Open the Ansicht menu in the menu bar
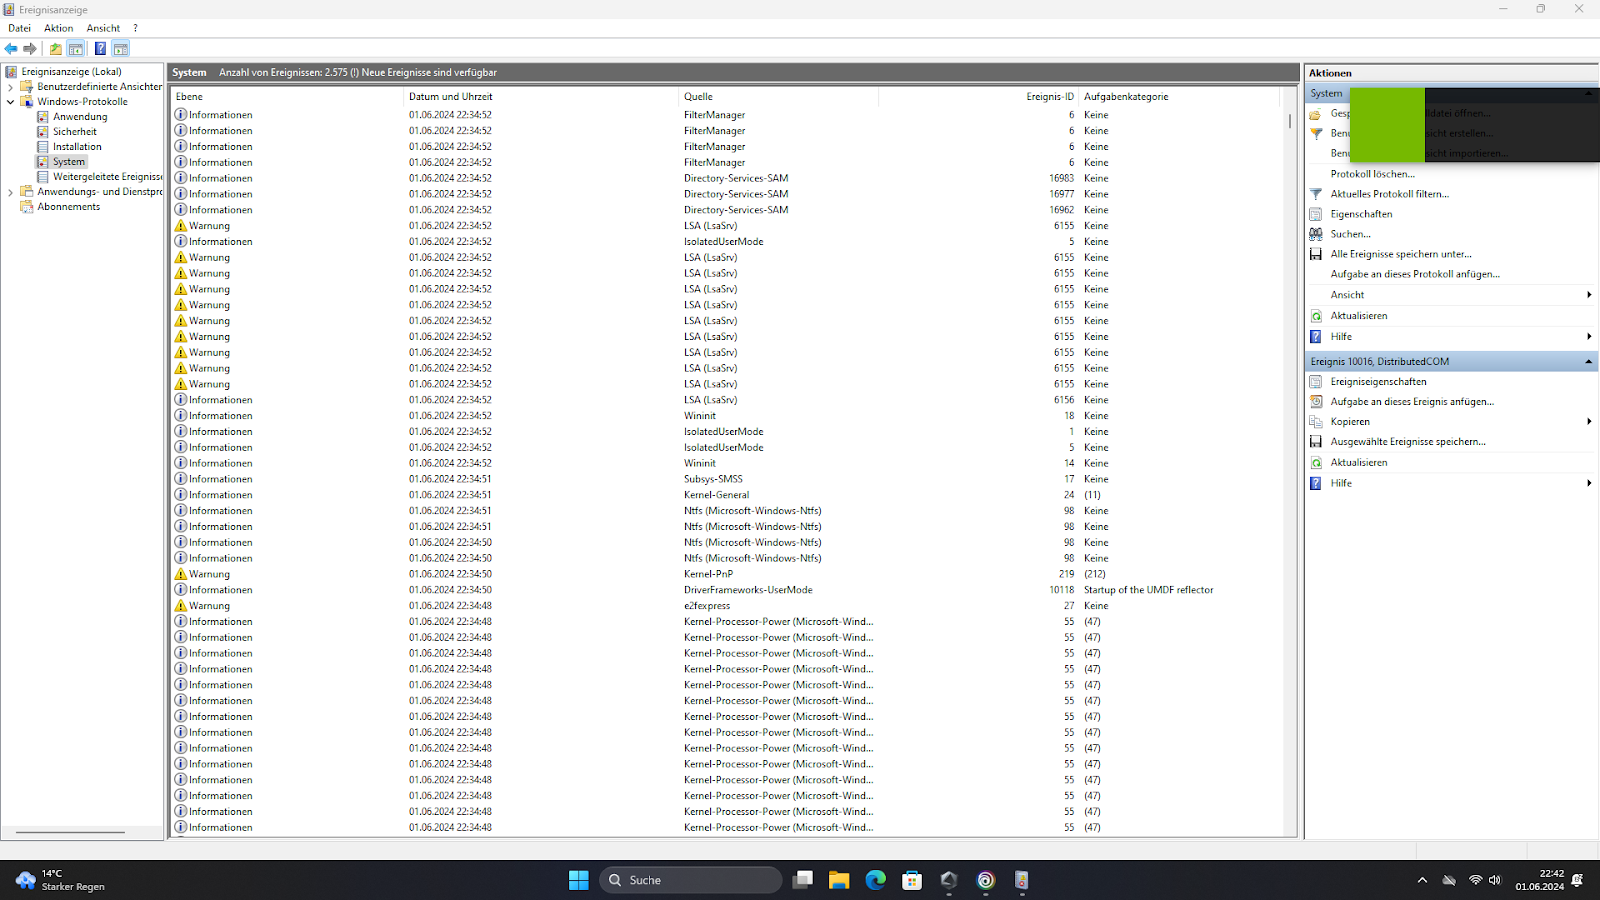Viewport: 1600px width, 900px height. [103, 28]
